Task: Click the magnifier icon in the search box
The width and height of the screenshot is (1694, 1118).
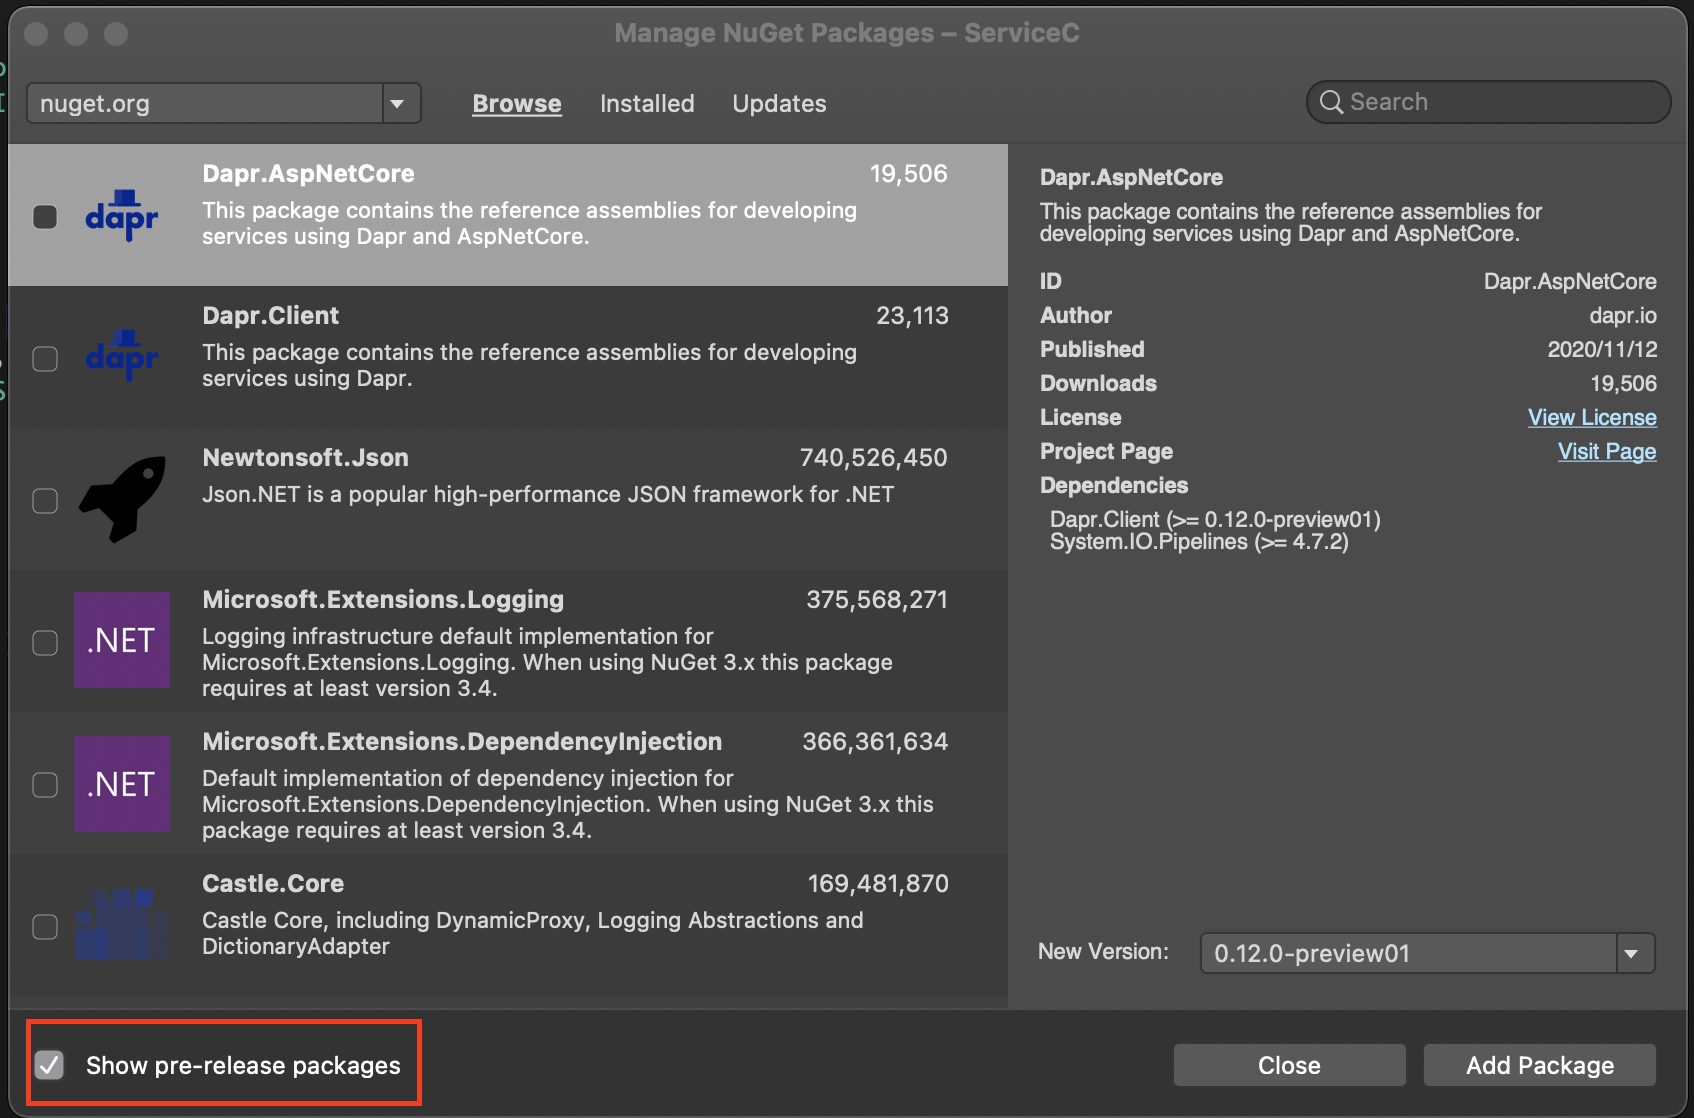Action: tap(1331, 102)
